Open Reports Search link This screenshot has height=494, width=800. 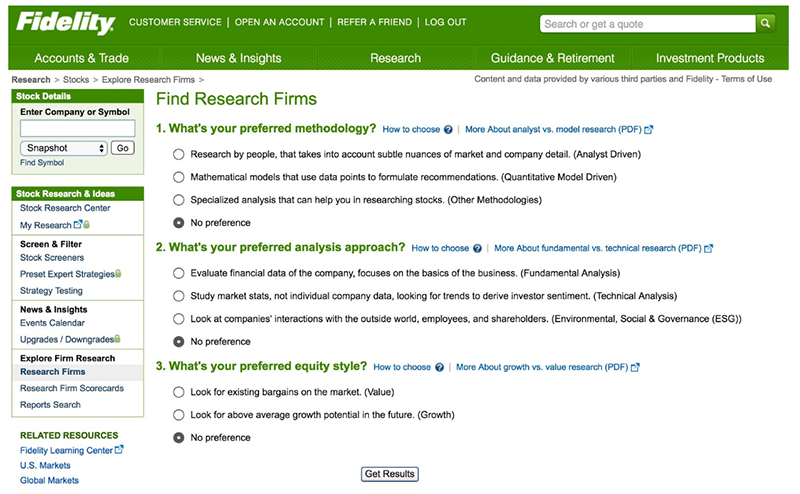[x=51, y=405]
